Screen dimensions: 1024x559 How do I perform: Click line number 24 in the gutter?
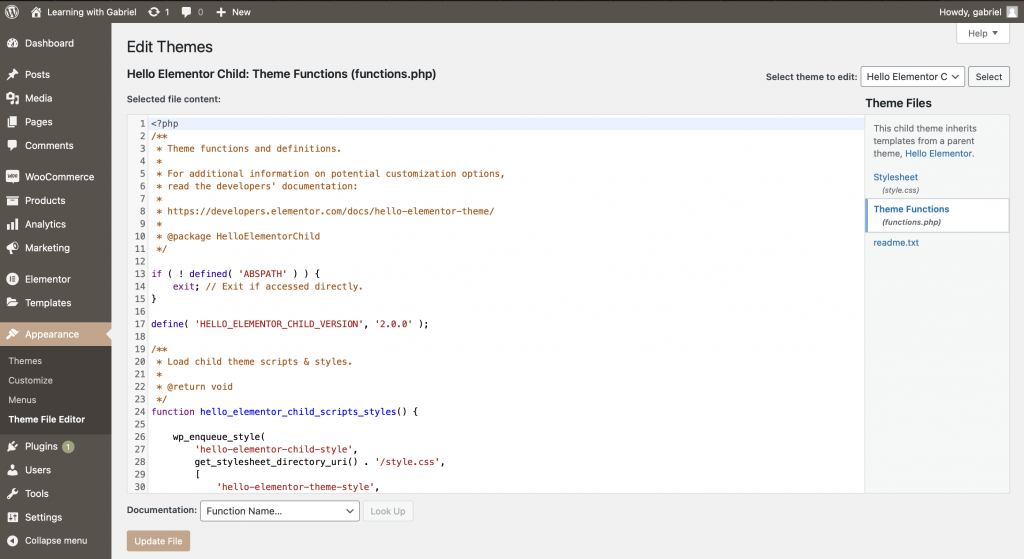[x=140, y=411]
